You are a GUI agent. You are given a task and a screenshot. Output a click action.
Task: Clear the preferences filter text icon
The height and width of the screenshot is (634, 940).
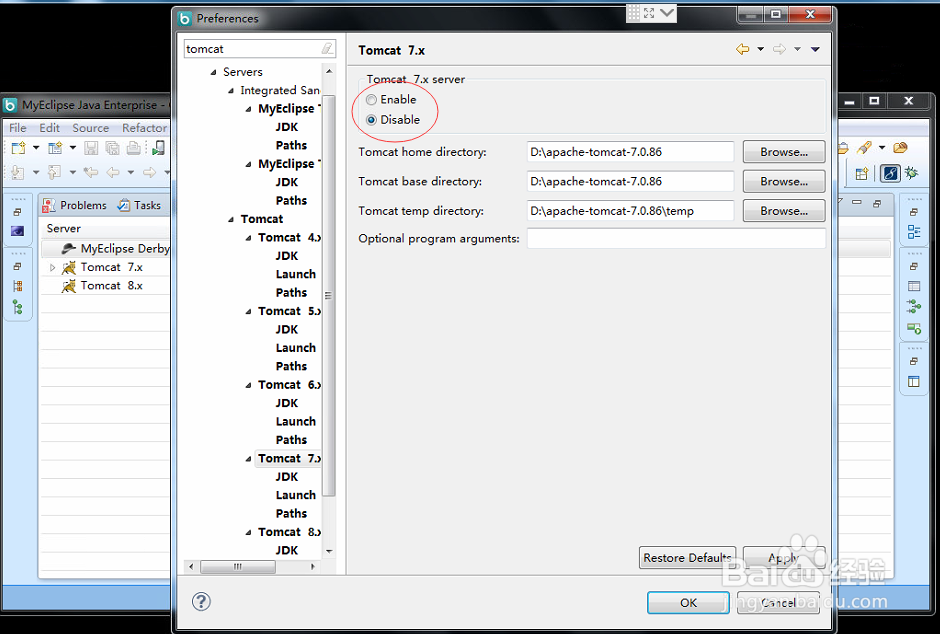327,49
